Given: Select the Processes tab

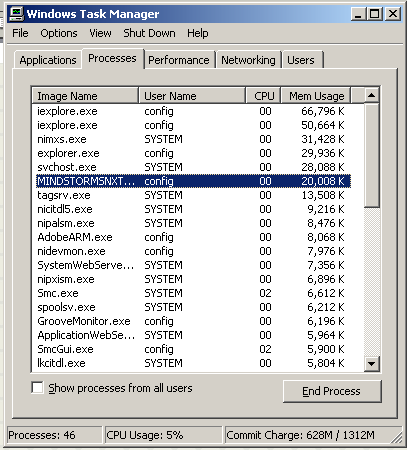Looking at the screenshot, I should [112, 59].
